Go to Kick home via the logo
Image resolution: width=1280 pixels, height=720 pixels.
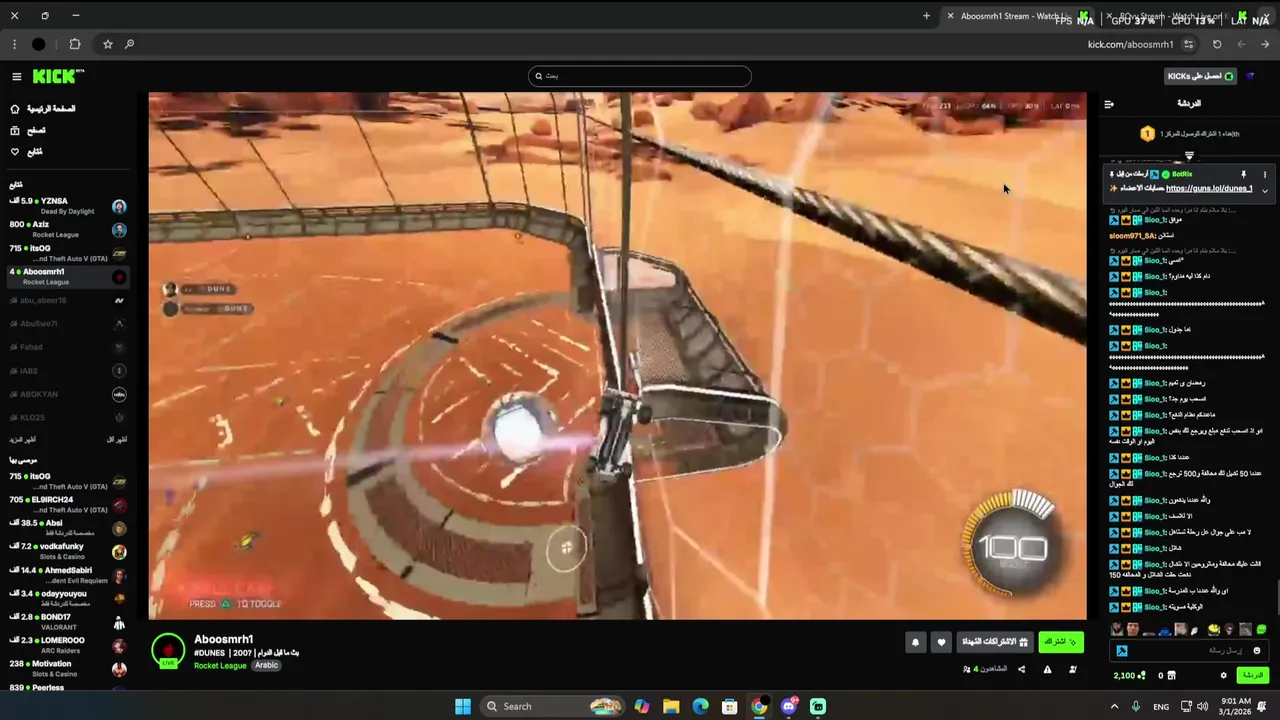click(x=58, y=77)
